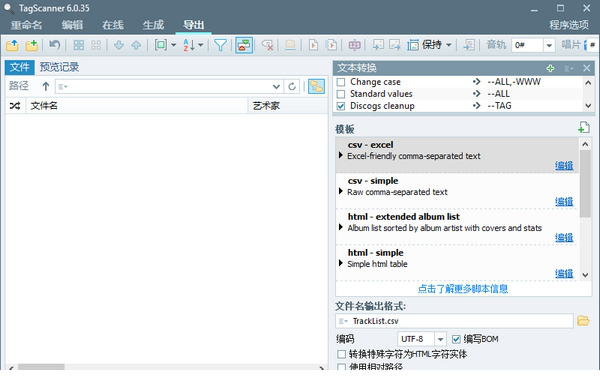The height and width of the screenshot is (384, 600).
Task: Click the add folder icon with plus
Action: [31, 45]
